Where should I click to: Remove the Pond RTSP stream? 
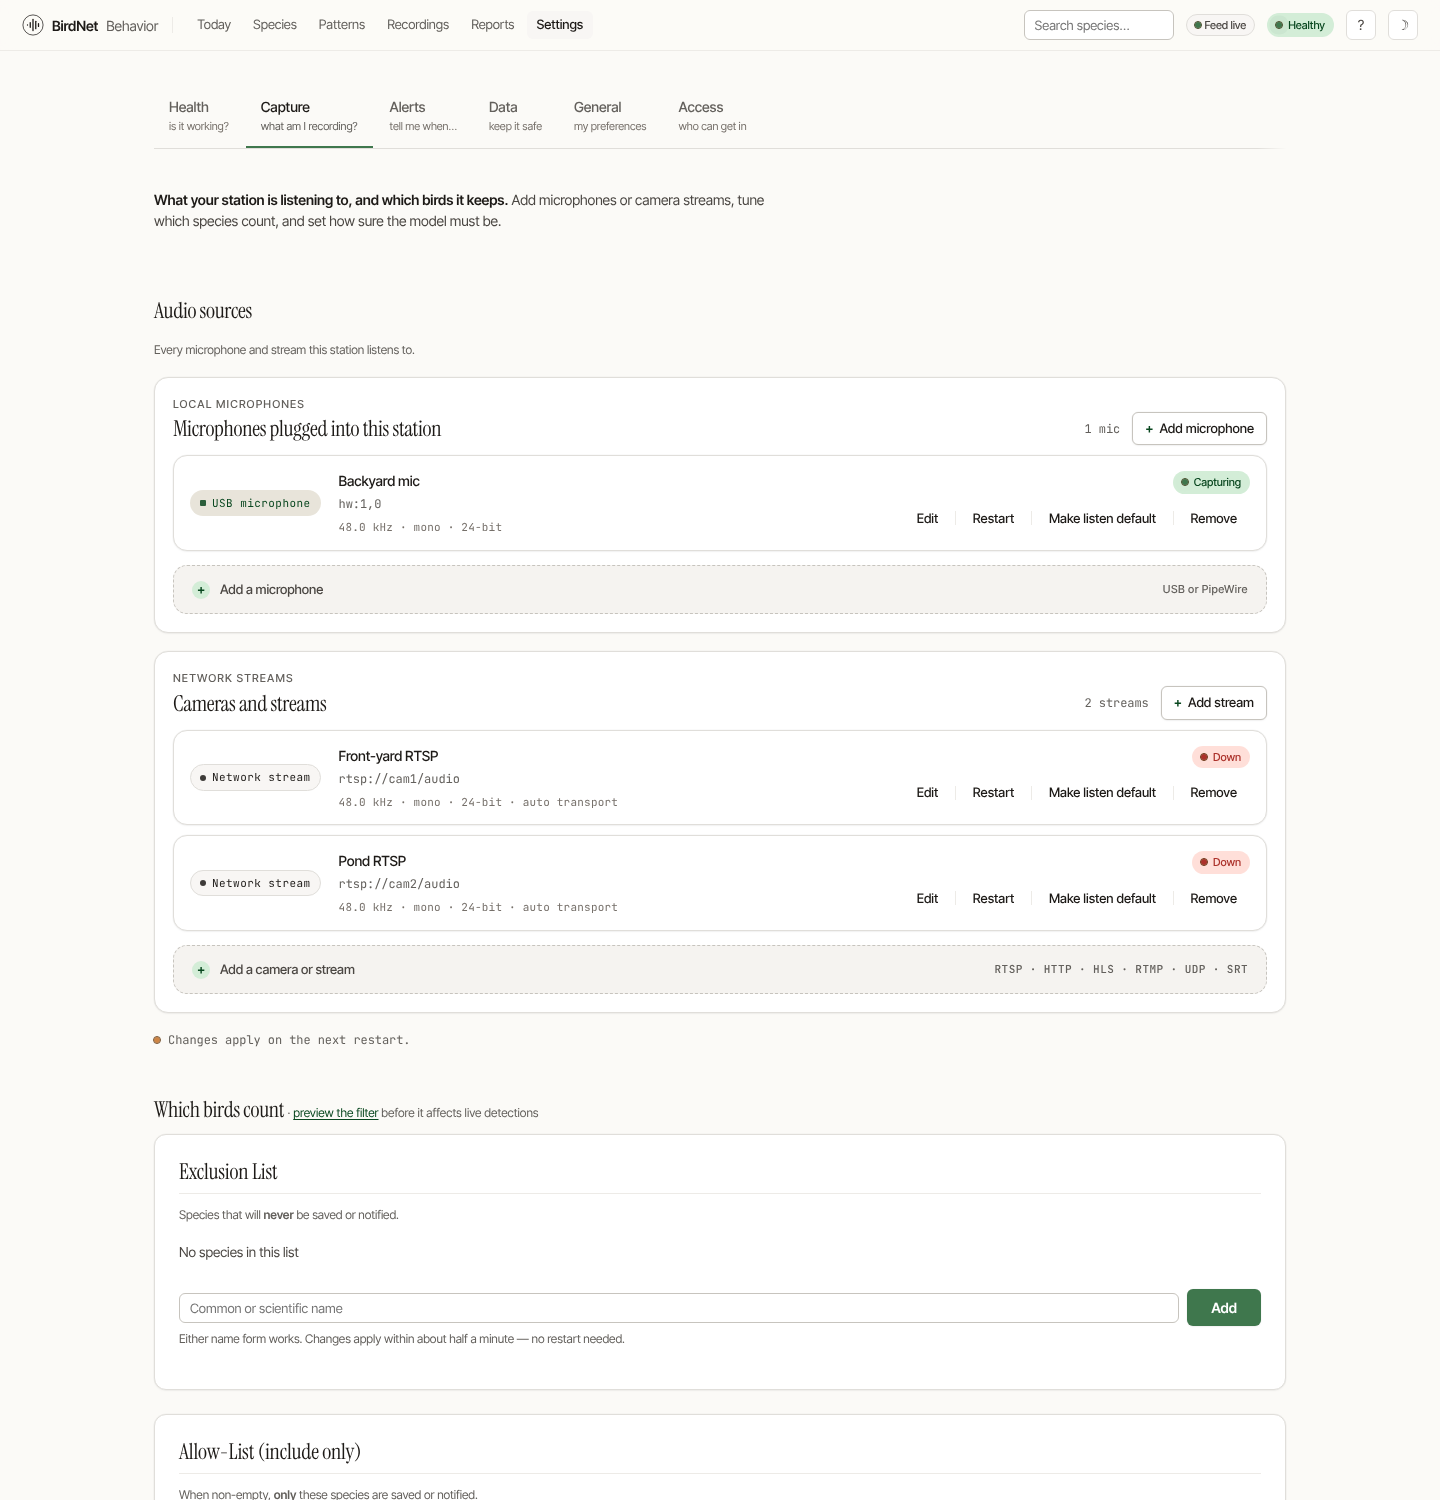point(1214,899)
